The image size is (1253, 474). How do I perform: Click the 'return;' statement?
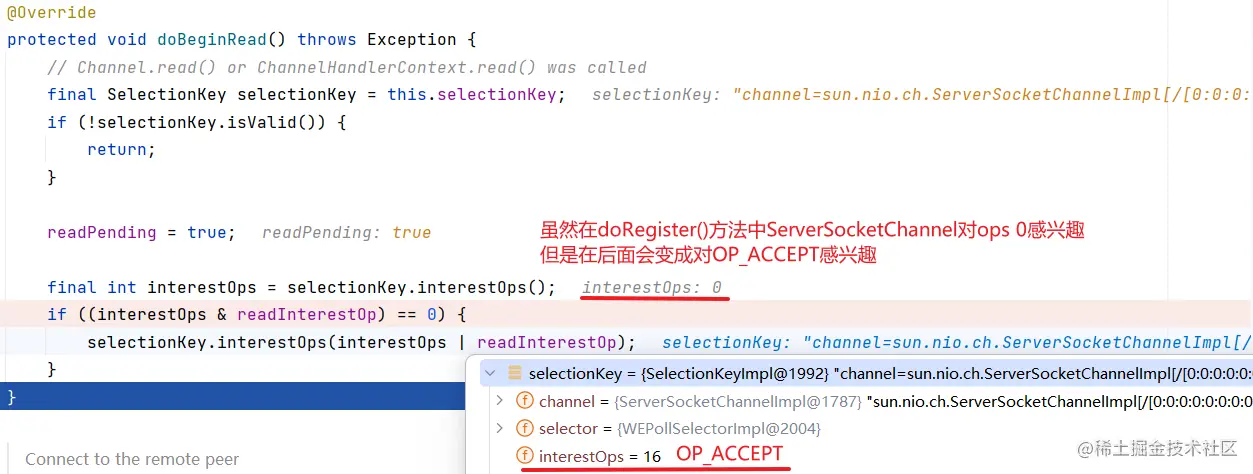121,150
